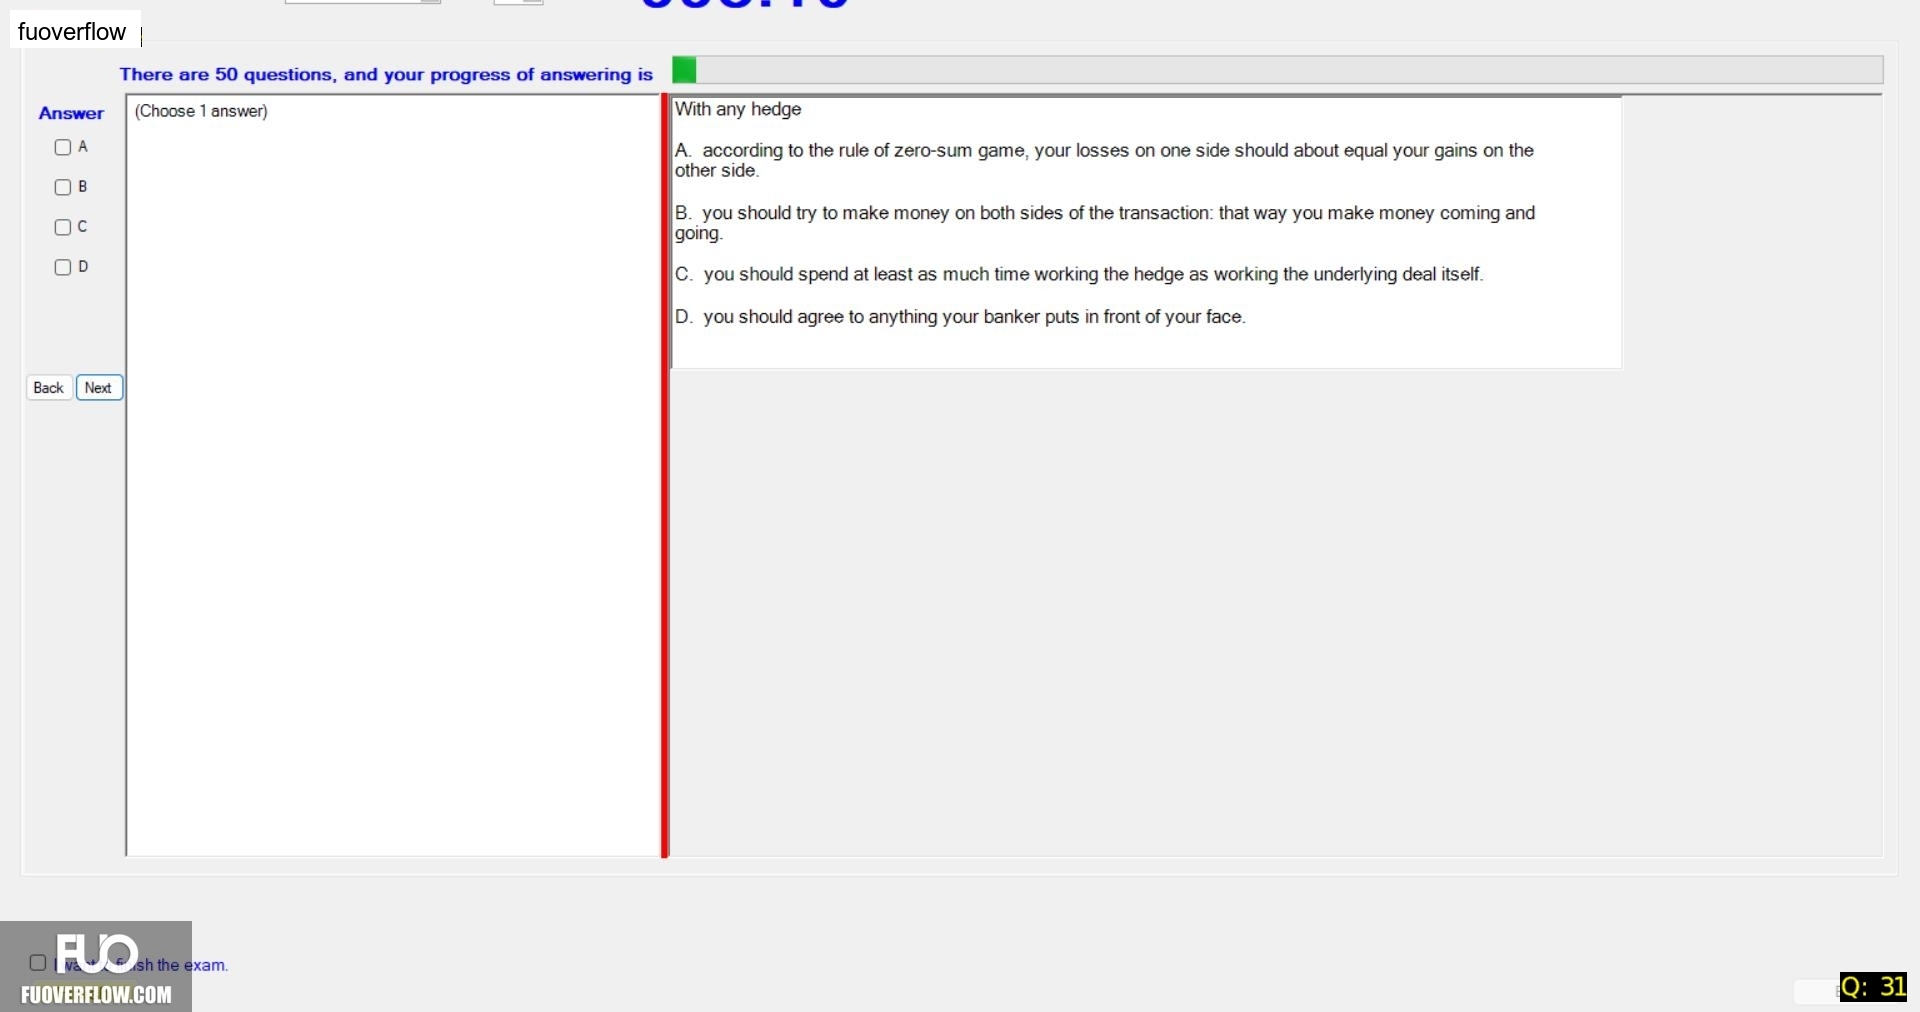The width and height of the screenshot is (1920, 1012).
Task: Click the fuoverflow text label
Action: tap(72, 32)
